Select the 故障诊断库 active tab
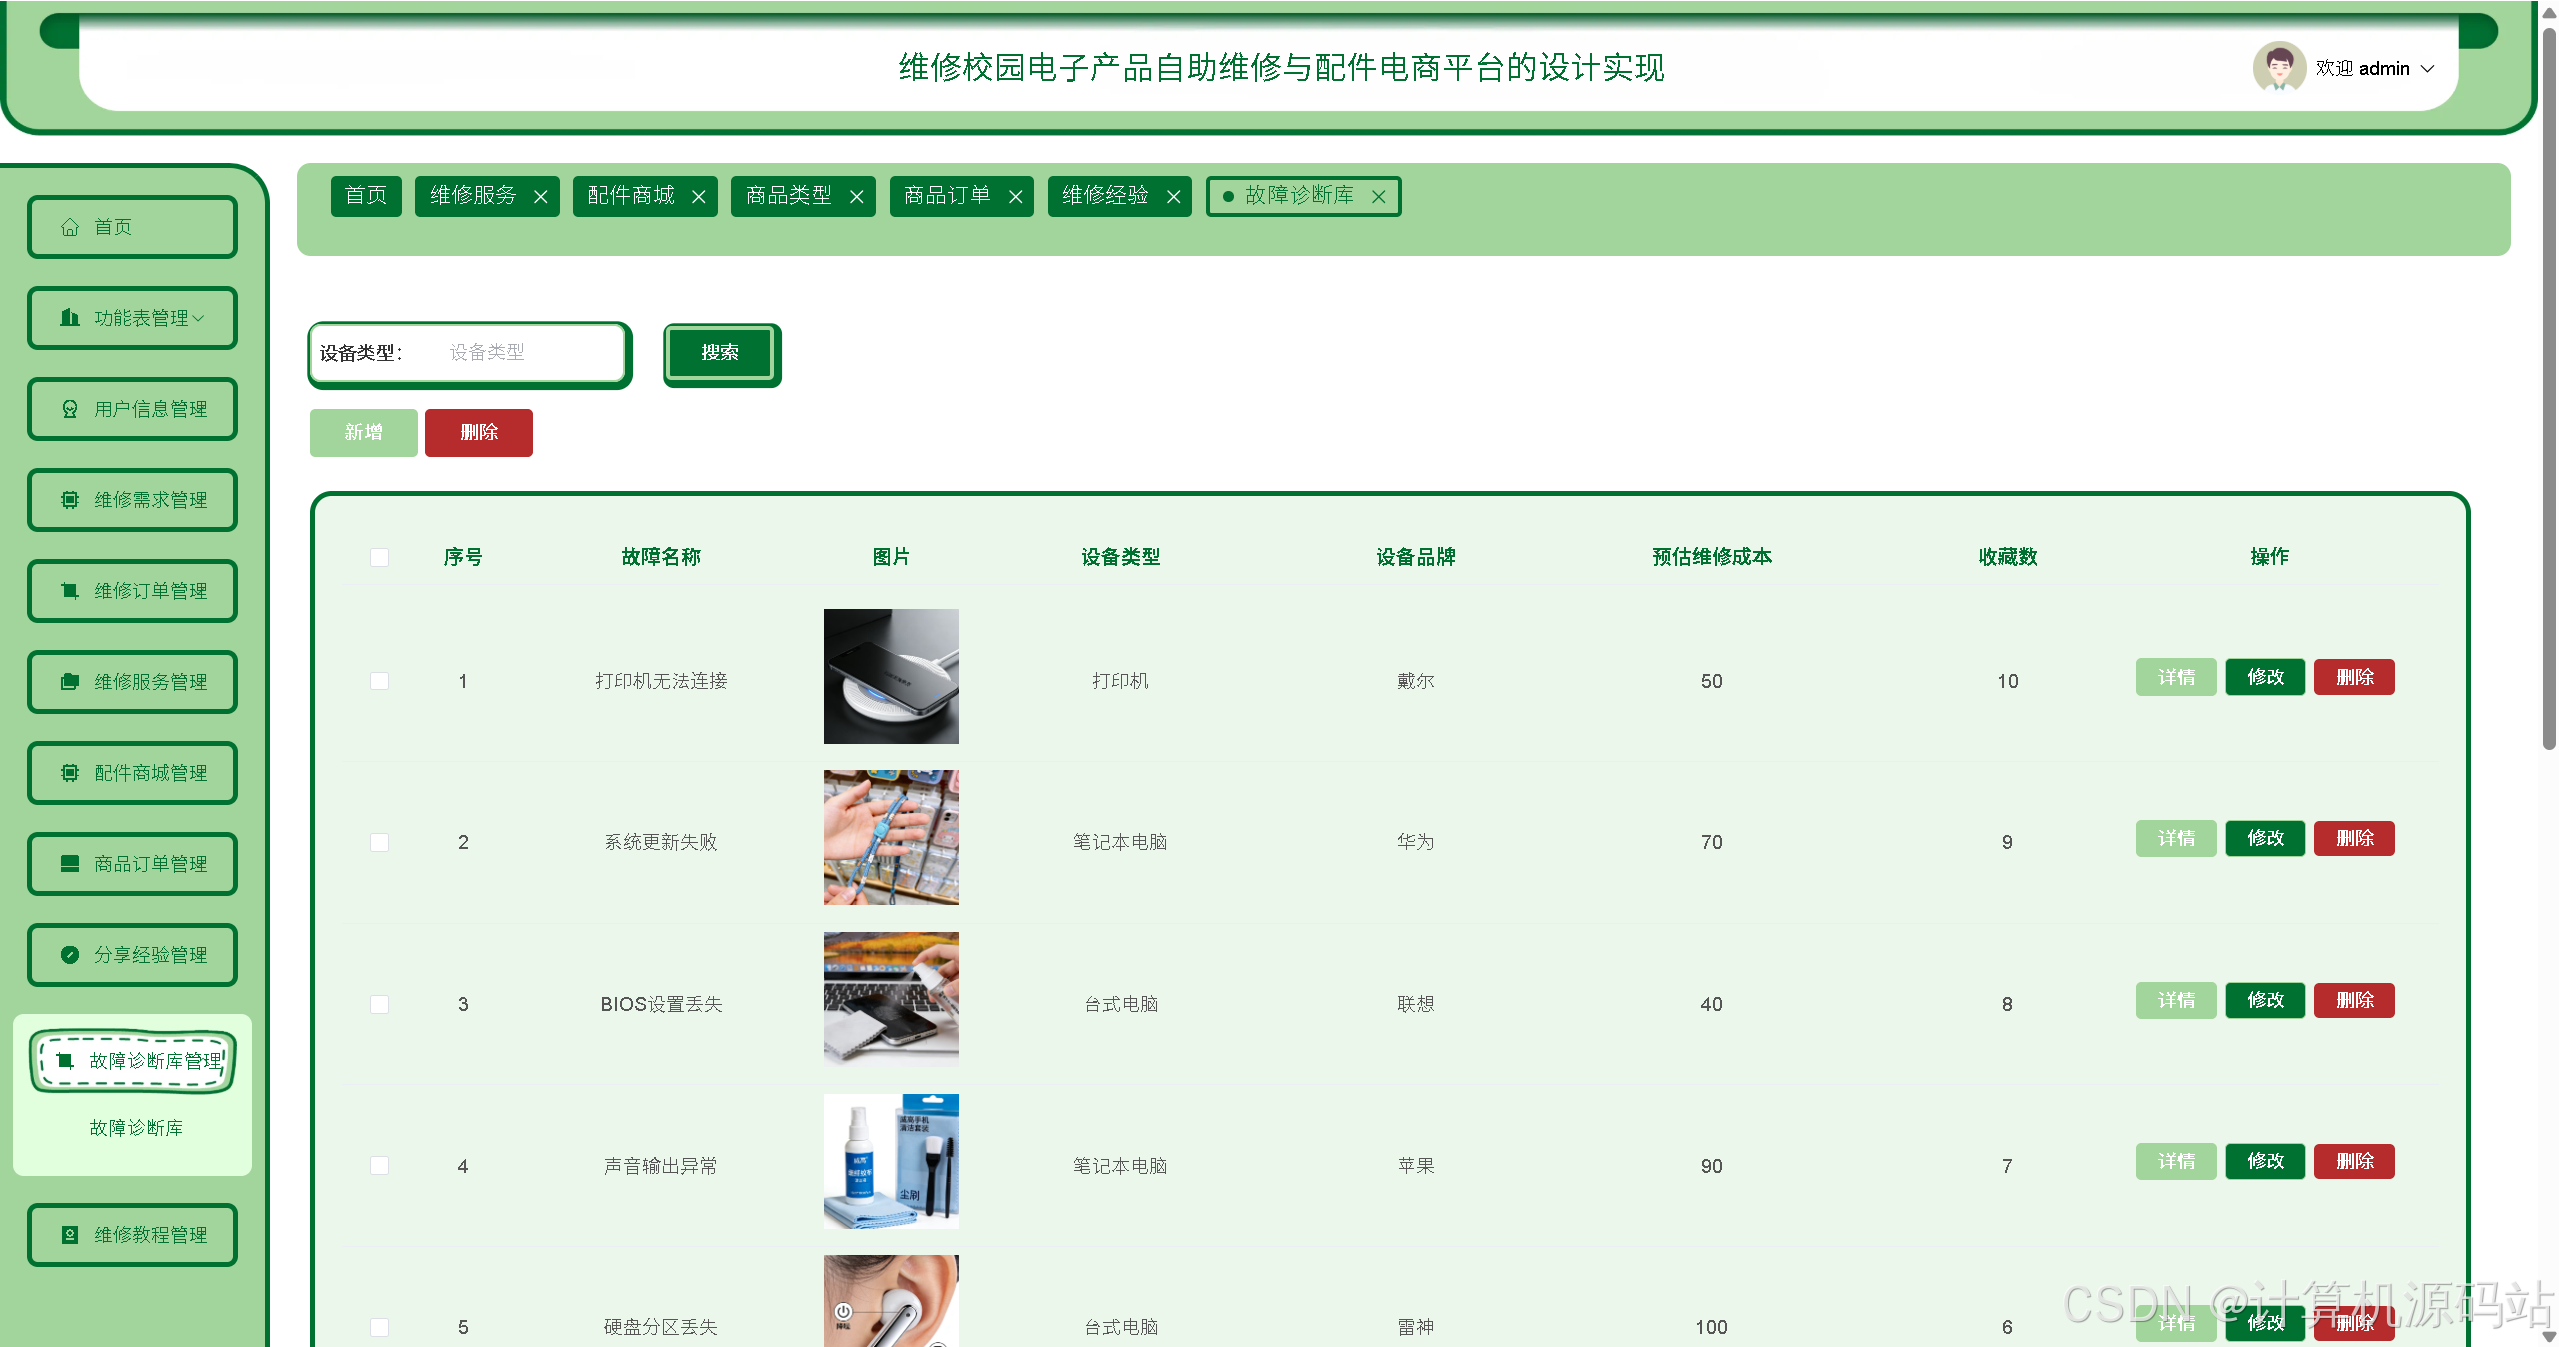Viewport: 2559px width, 1347px height. [1299, 196]
